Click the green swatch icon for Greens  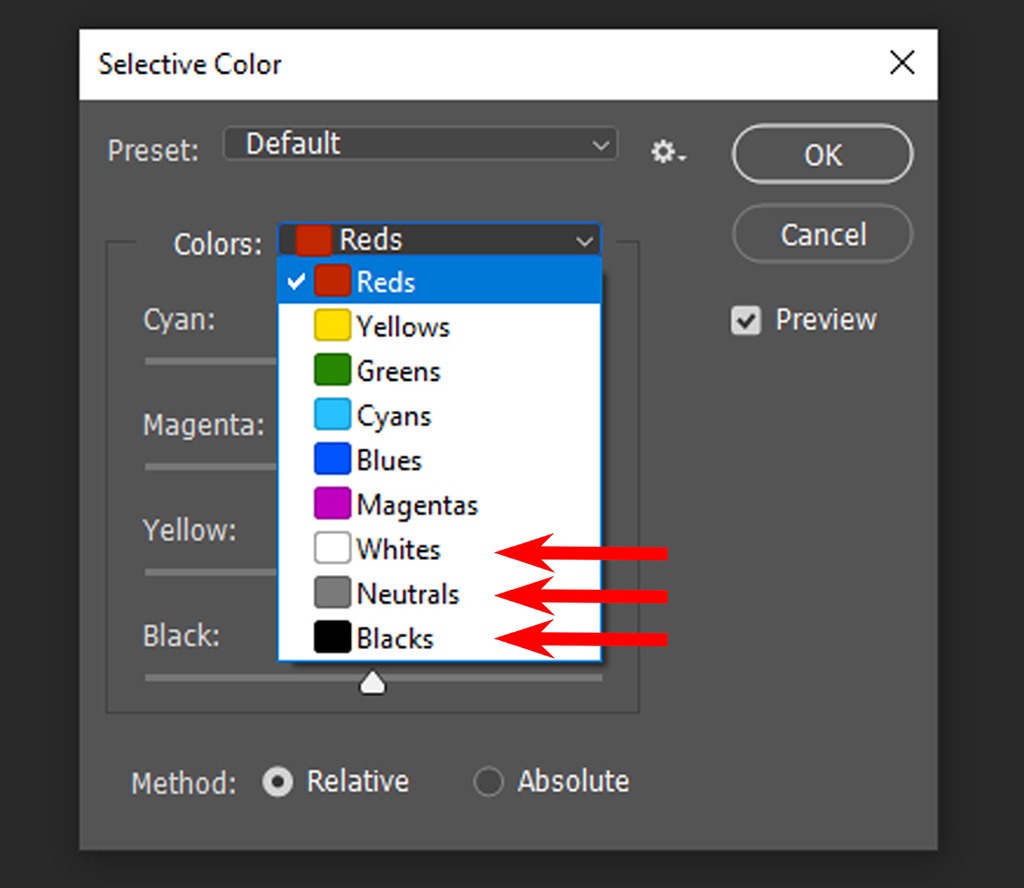click(332, 371)
